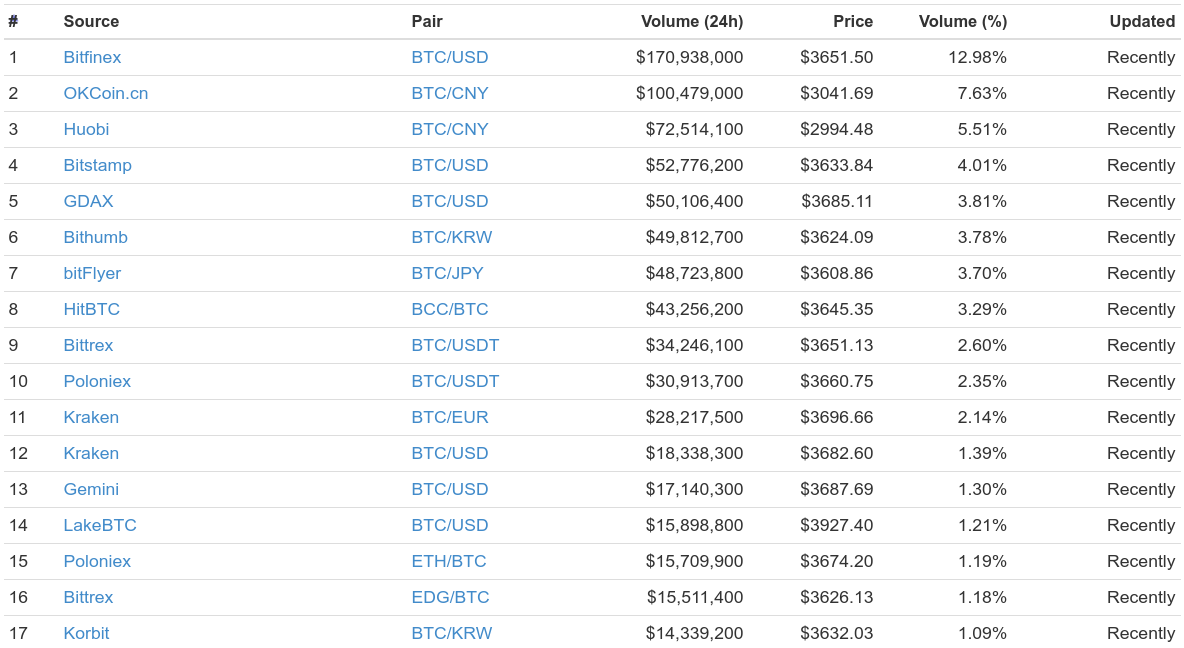Image resolution: width=1184 pixels, height=648 pixels.
Task: Open the OKCoin.cn source link
Action: click(x=106, y=94)
